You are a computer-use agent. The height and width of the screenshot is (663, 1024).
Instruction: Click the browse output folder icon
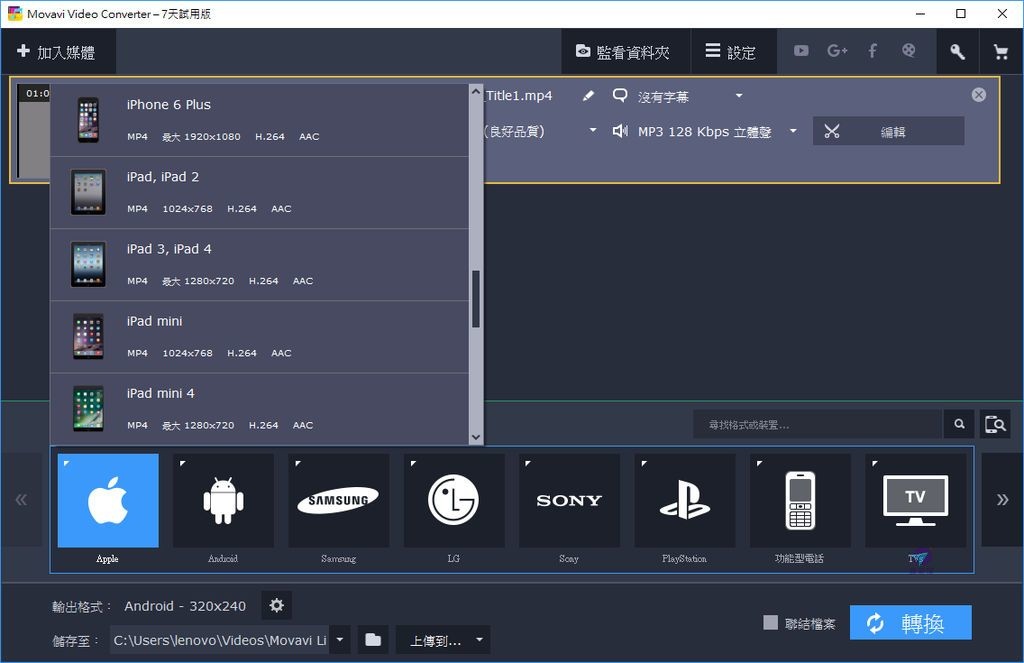pos(373,639)
